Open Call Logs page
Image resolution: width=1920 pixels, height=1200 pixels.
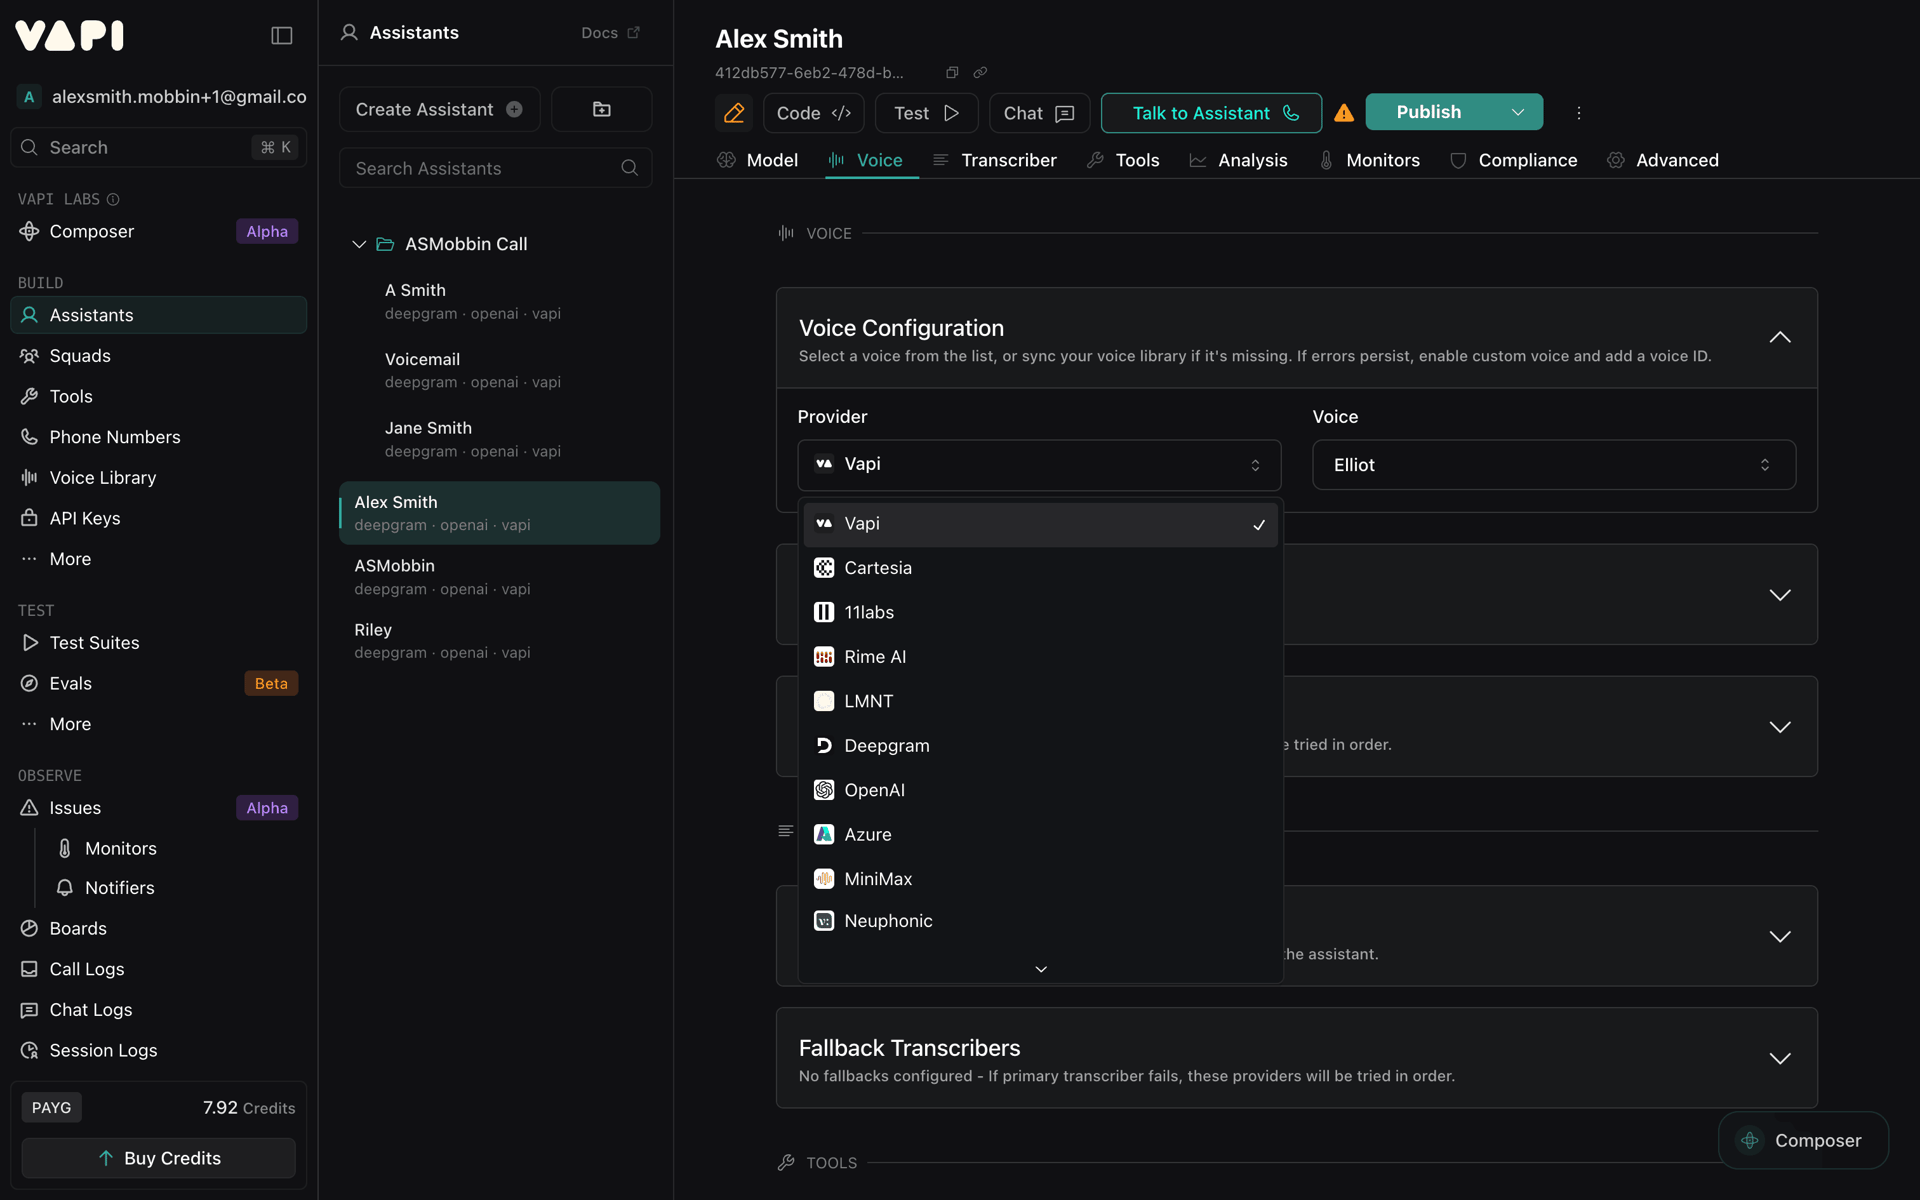[158, 969]
